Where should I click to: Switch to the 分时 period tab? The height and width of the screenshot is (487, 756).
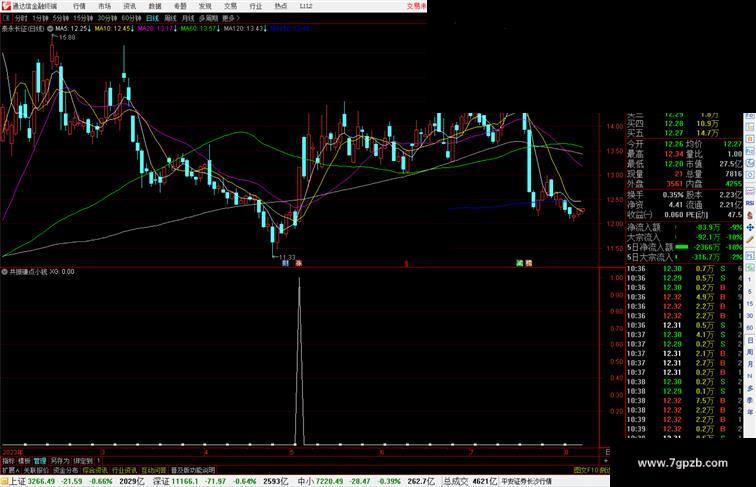pos(21,18)
